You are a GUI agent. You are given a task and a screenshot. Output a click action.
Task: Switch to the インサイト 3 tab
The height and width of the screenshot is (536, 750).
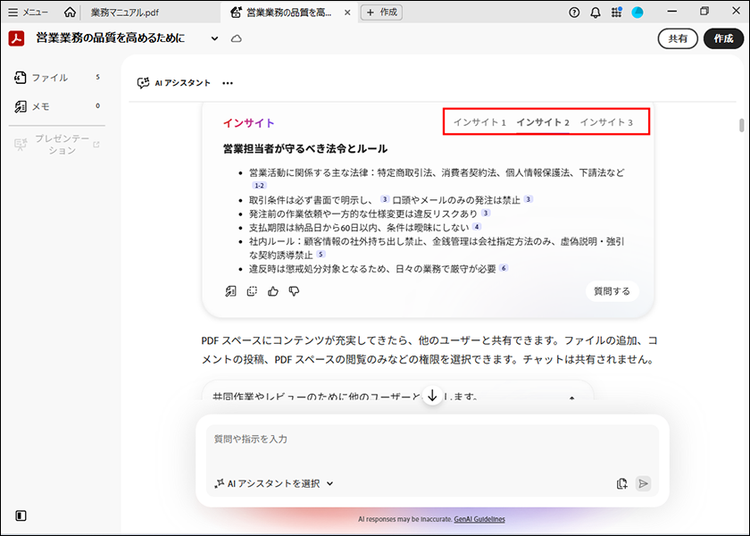(606, 122)
